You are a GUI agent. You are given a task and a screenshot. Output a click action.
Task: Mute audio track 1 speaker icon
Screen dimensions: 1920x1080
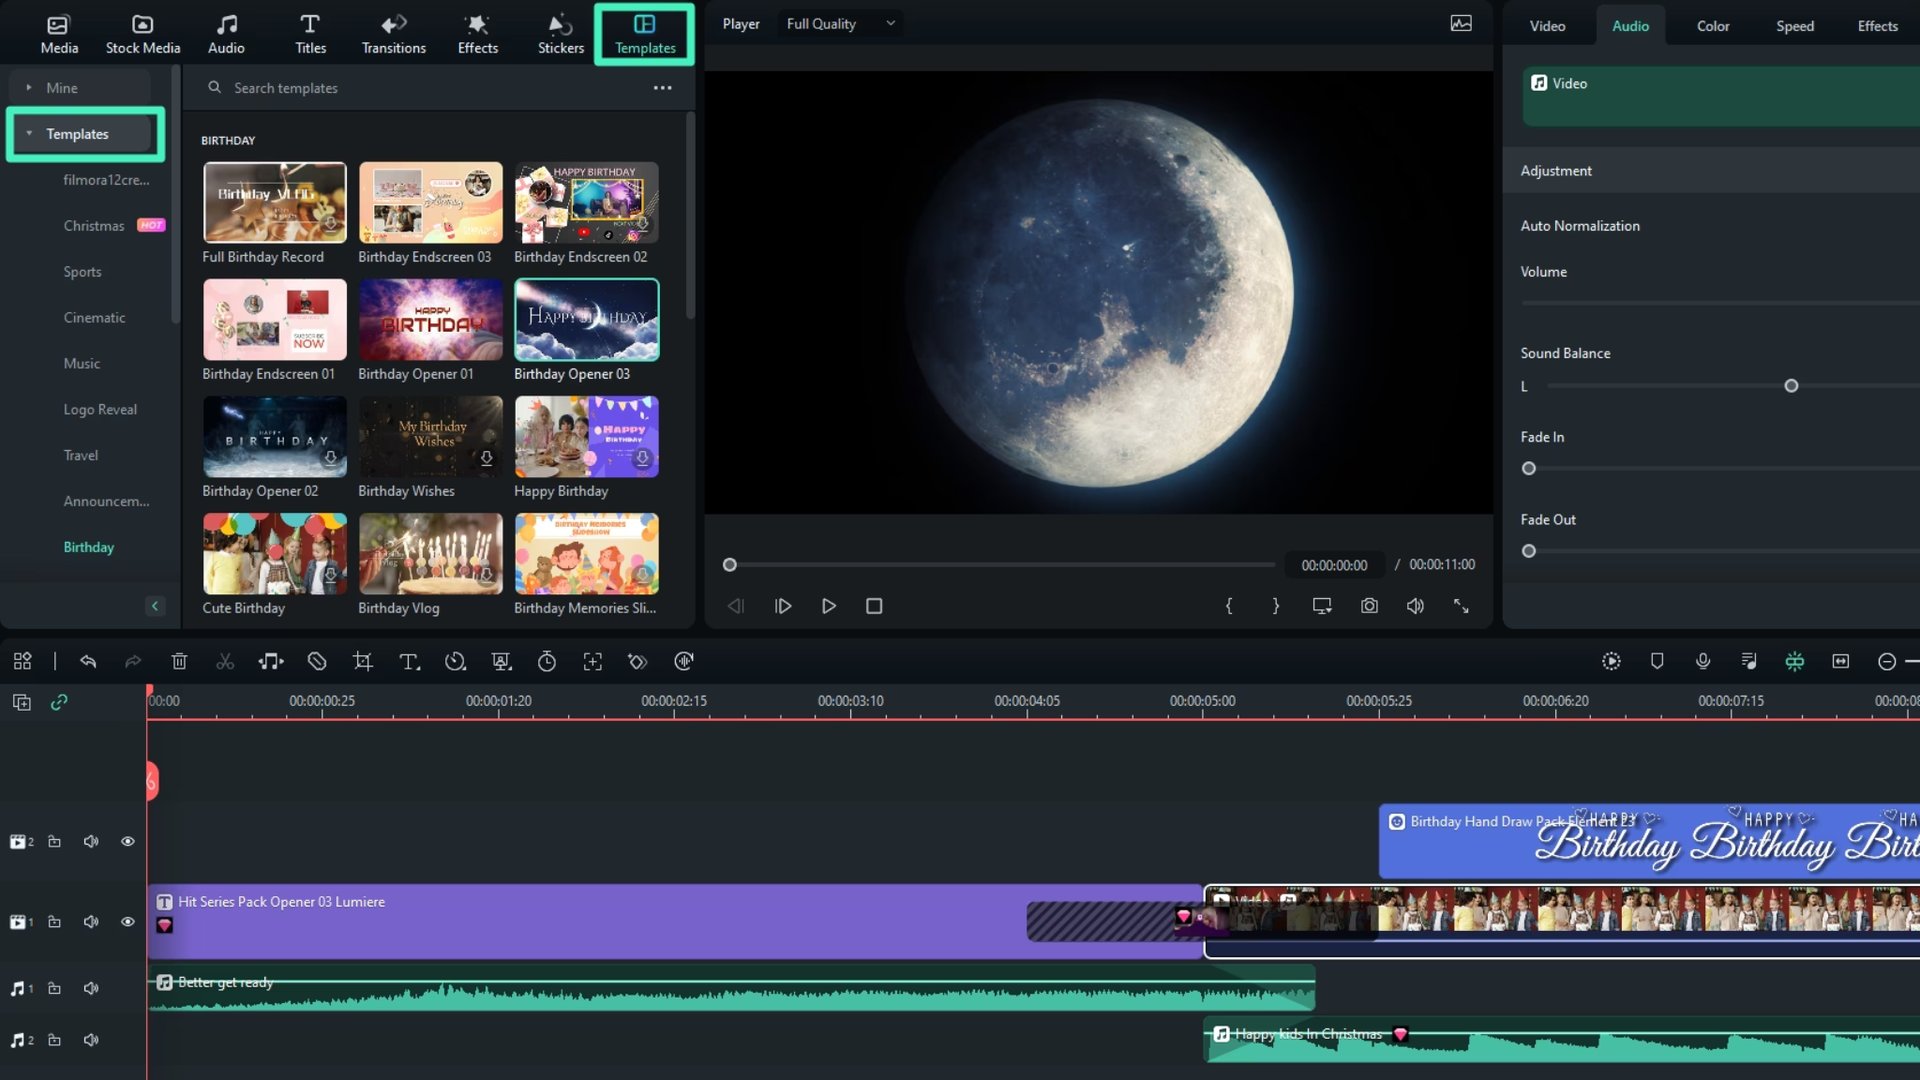pos(91,988)
